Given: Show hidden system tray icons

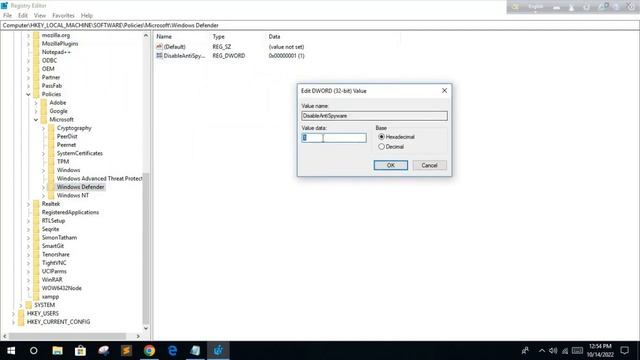Looking at the screenshot, I should coord(542,351).
